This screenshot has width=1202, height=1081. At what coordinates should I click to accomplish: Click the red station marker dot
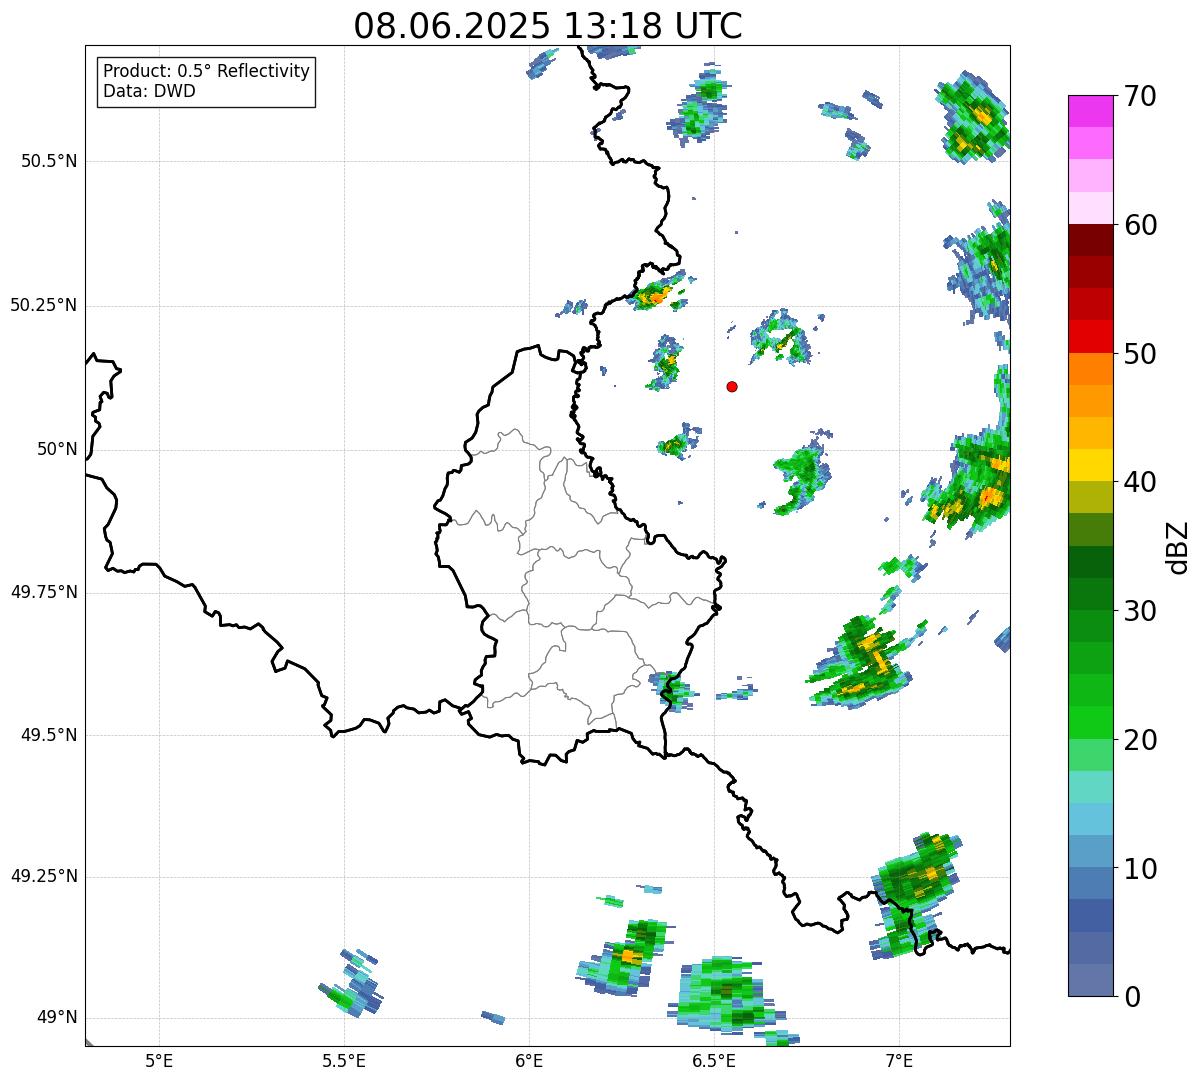732,386
